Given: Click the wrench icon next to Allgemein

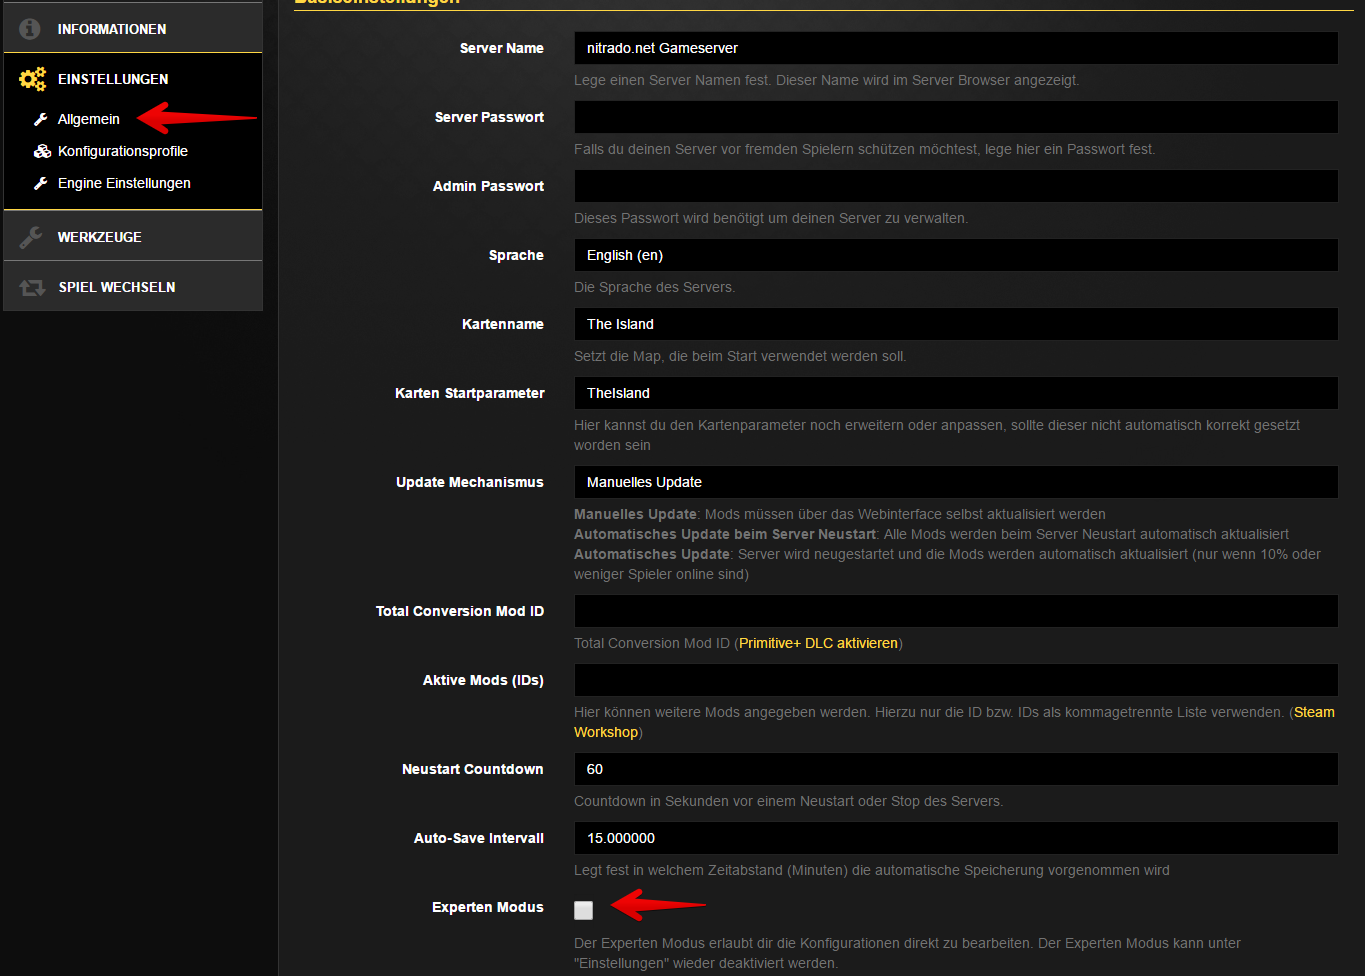Looking at the screenshot, I should click(x=41, y=119).
